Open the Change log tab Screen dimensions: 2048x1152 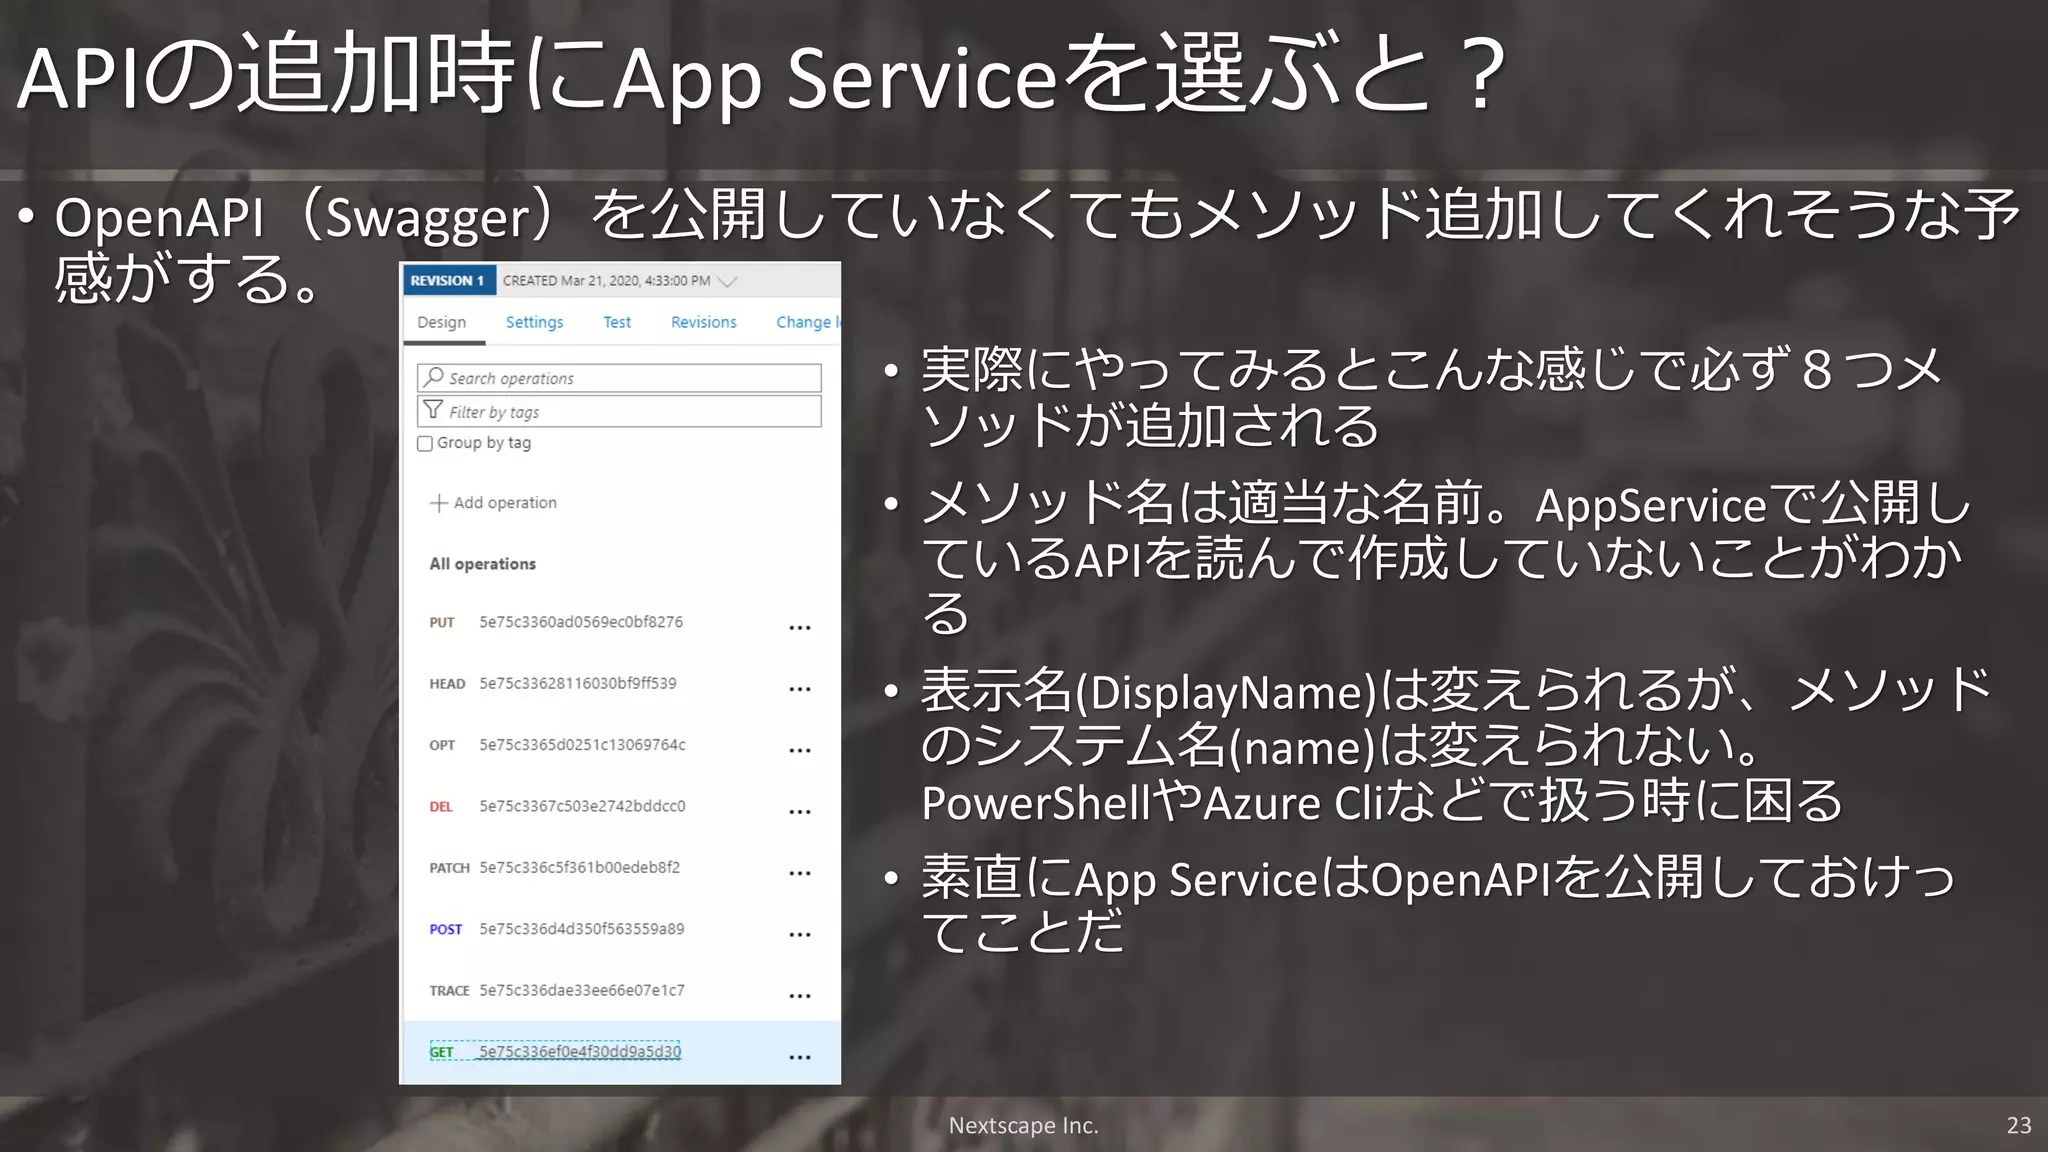point(808,322)
